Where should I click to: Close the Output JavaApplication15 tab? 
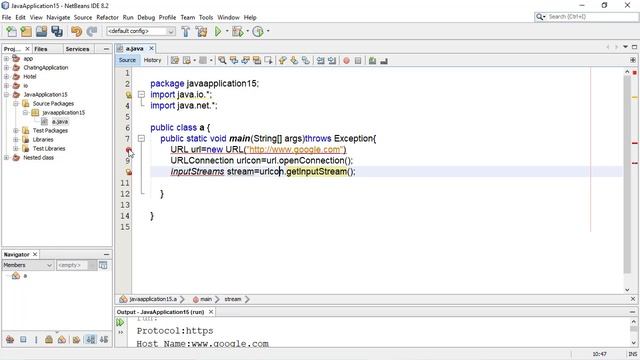tap(211, 312)
